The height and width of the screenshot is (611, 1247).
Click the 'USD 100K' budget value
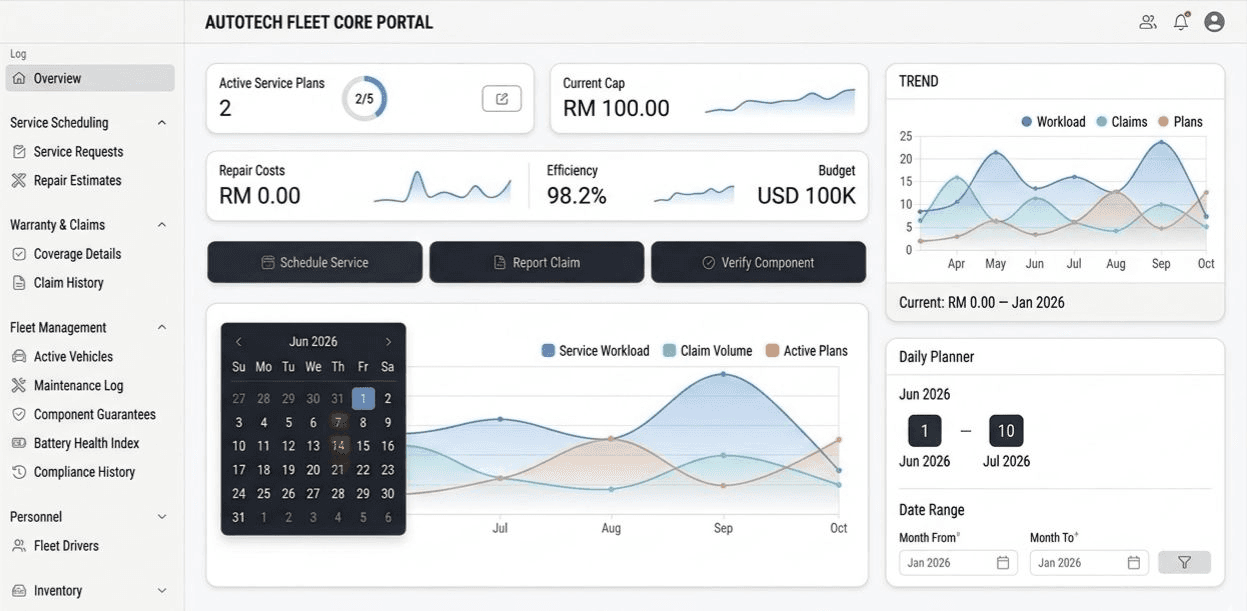(807, 196)
